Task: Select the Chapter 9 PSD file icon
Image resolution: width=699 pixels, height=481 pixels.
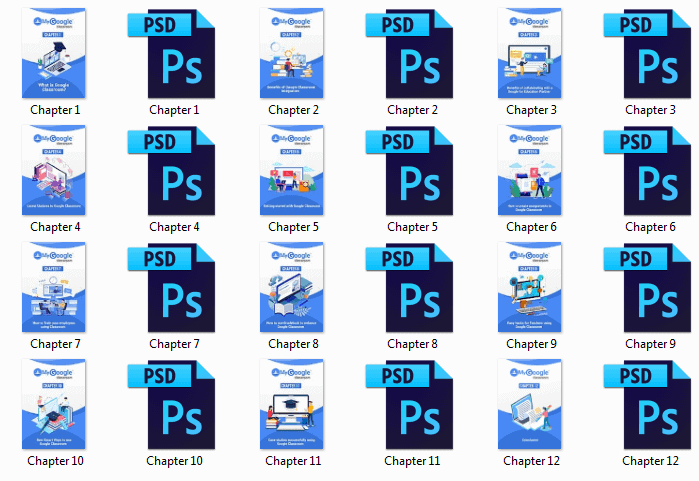Action: 648,288
